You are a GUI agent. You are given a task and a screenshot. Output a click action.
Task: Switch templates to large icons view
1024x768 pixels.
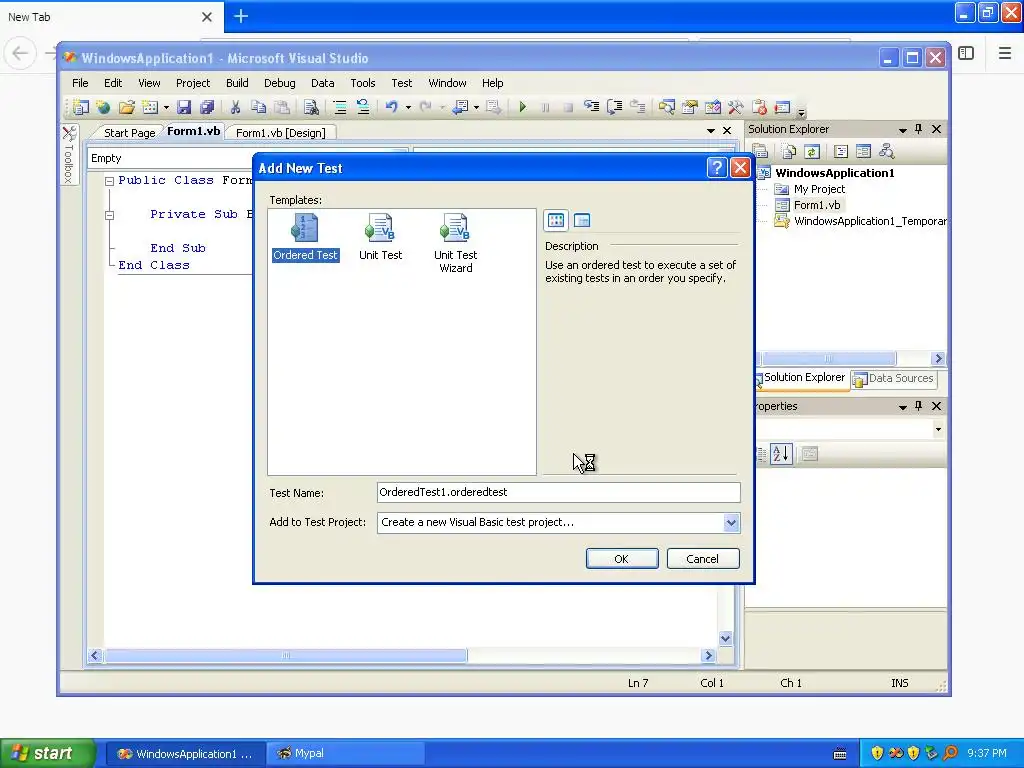pyautogui.click(x=556, y=220)
